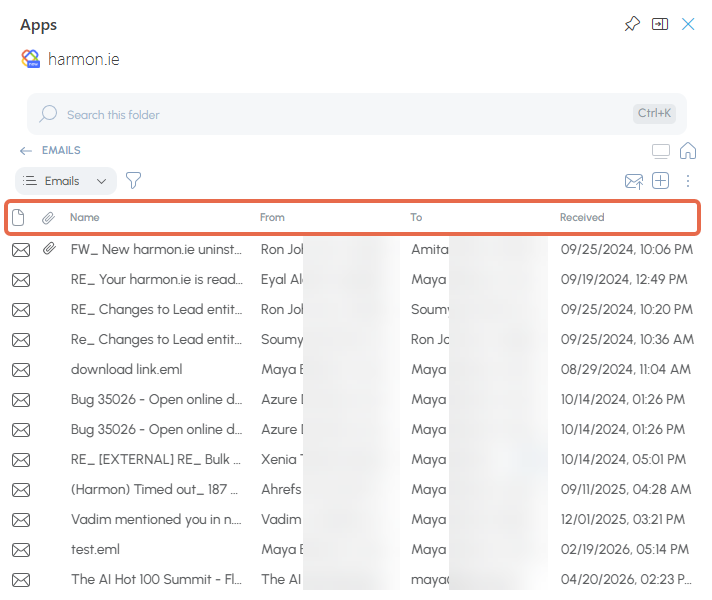Open the Emails view dropdown
Viewport: 712px width, 600px height.
coord(66,181)
